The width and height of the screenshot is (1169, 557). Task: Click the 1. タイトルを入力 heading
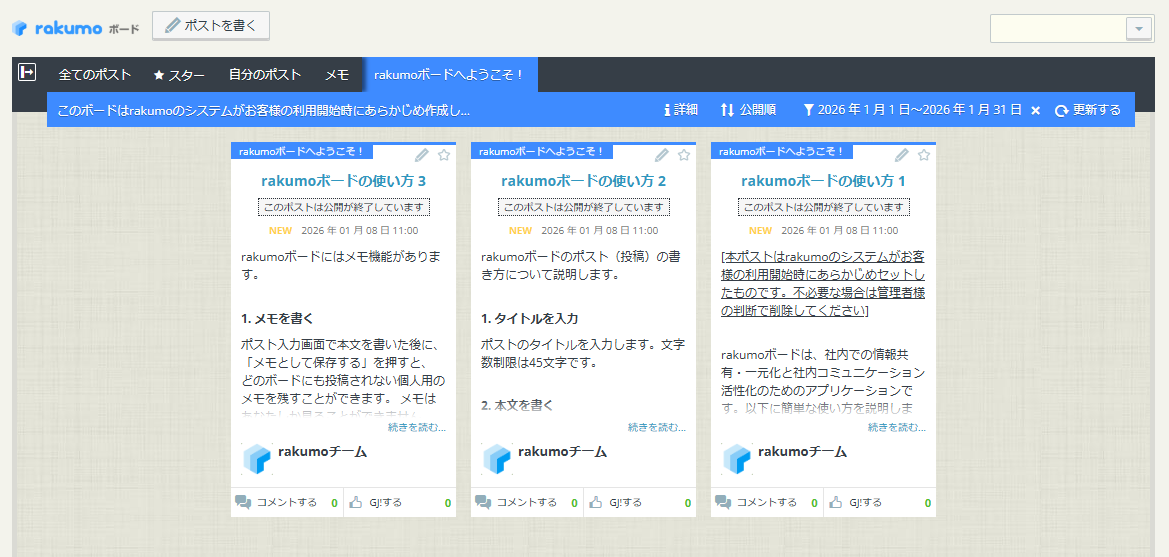pyautogui.click(x=530, y=318)
